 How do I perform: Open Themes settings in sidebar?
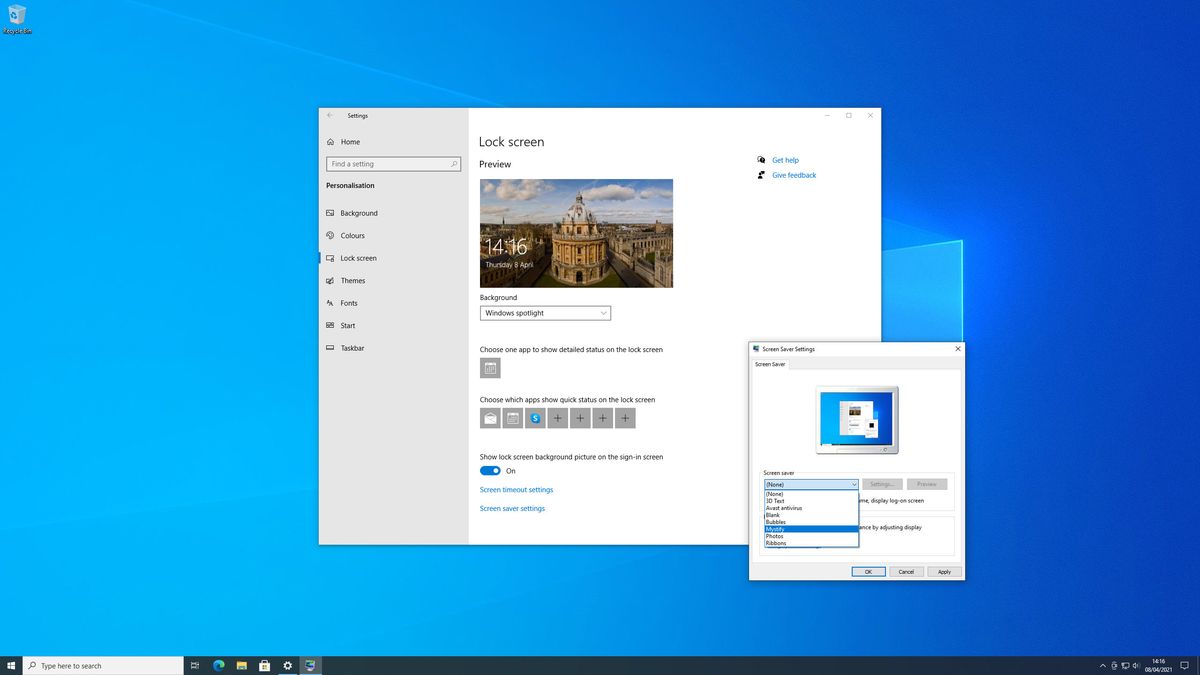click(x=352, y=280)
